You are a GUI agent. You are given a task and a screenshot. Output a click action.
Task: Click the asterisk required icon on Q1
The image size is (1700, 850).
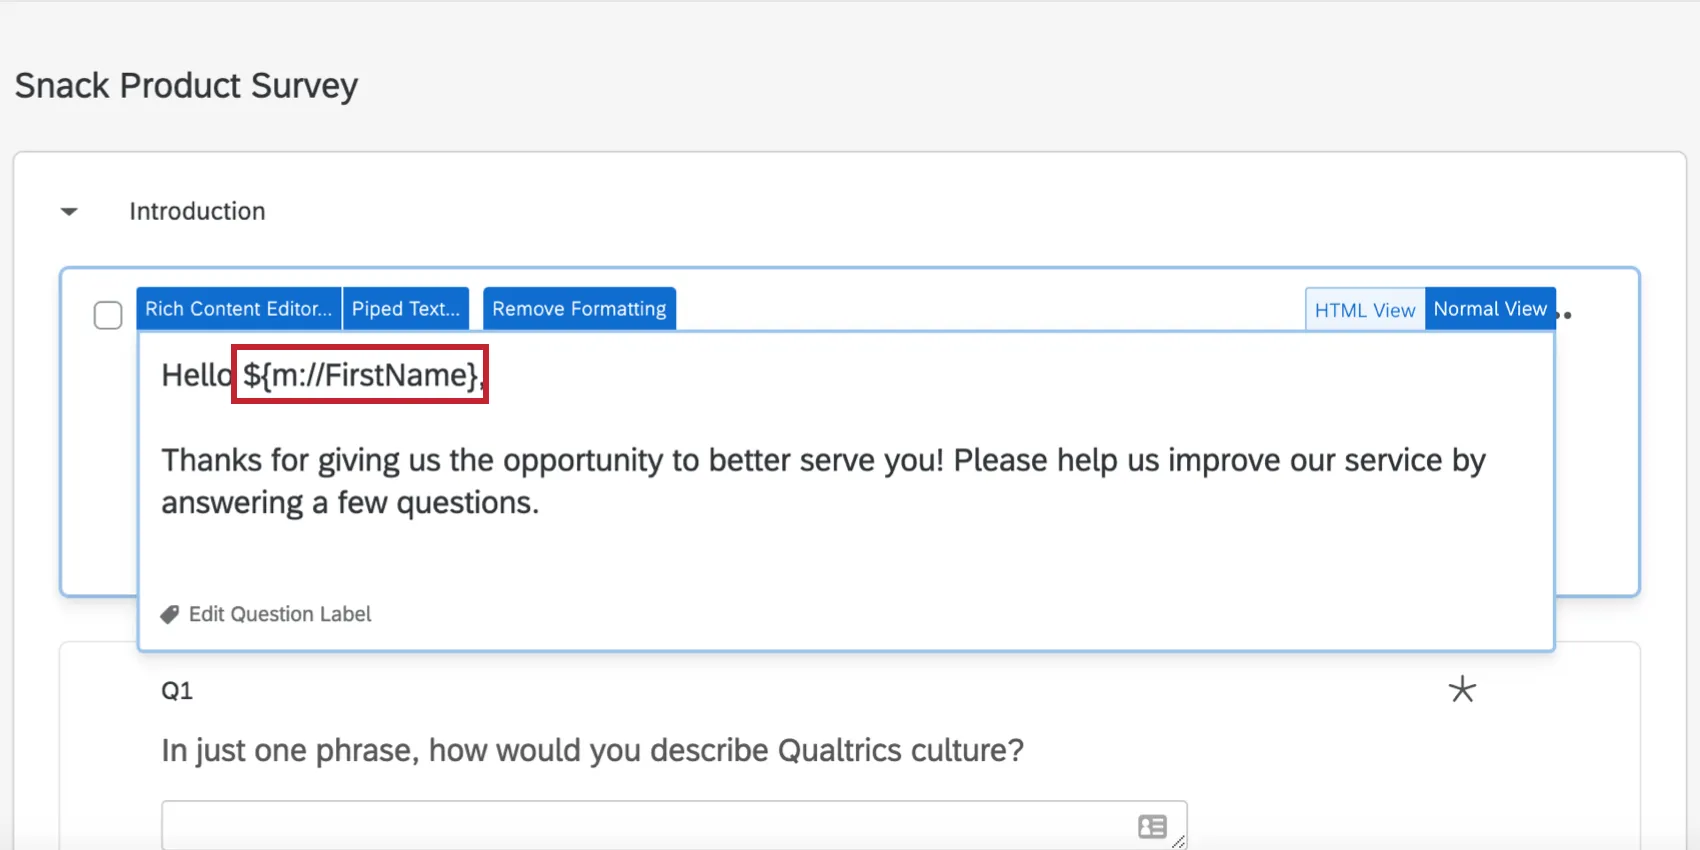pos(1462,689)
